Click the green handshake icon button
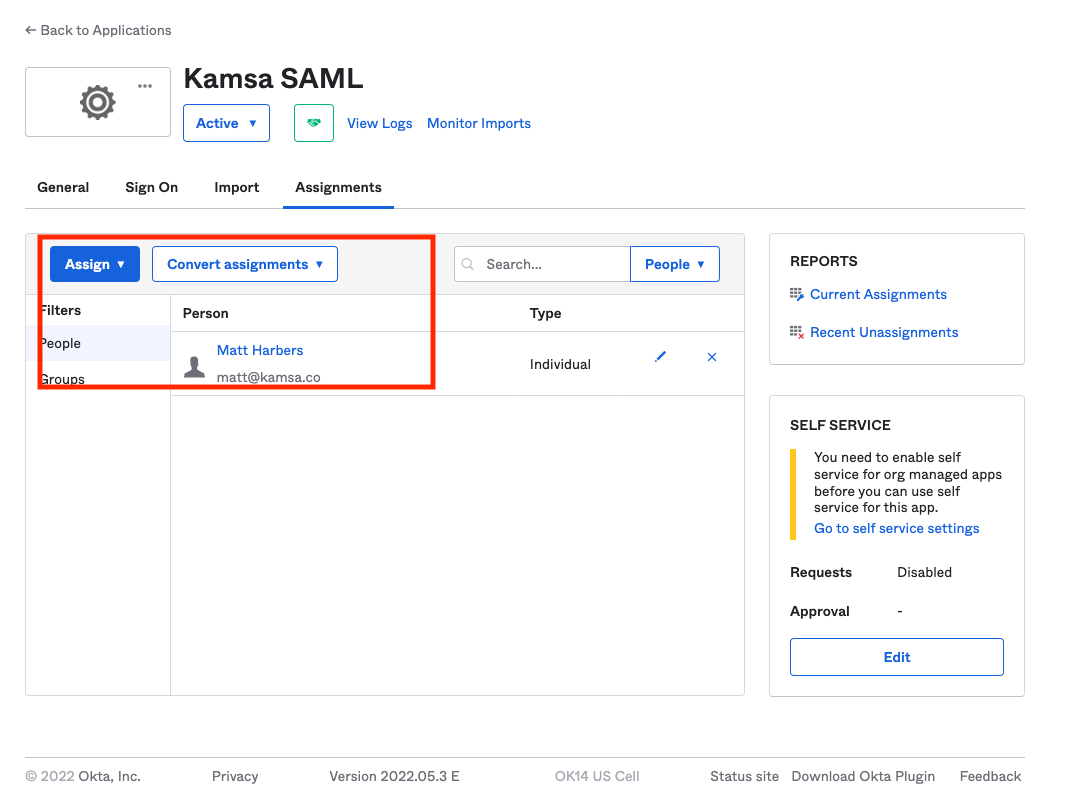Image resolution: width=1066 pixels, height=809 pixels. tap(313, 123)
